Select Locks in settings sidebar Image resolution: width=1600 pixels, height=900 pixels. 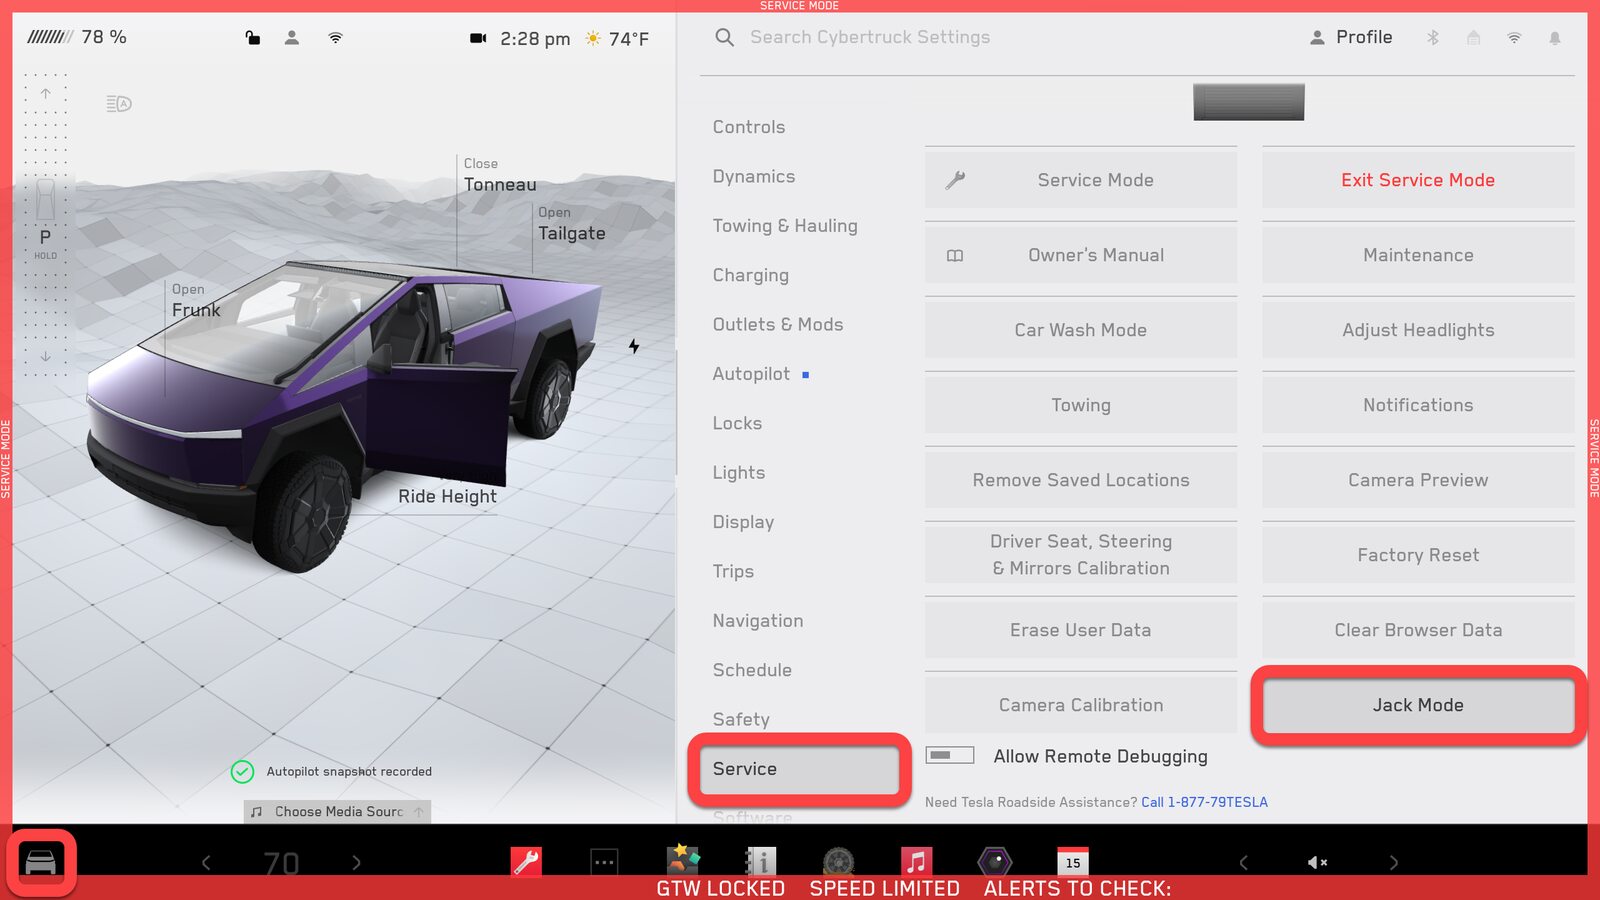click(x=737, y=423)
